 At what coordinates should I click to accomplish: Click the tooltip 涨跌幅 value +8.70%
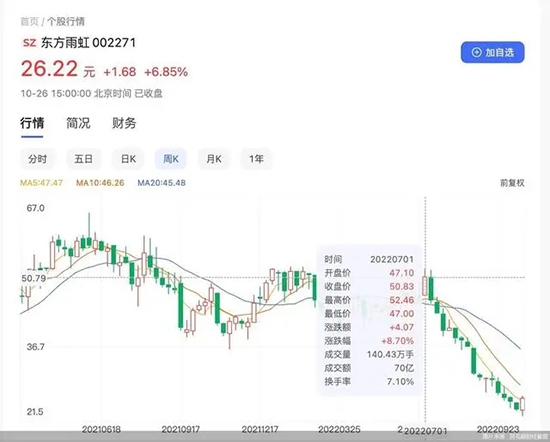pyautogui.click(x=397, y=341)
